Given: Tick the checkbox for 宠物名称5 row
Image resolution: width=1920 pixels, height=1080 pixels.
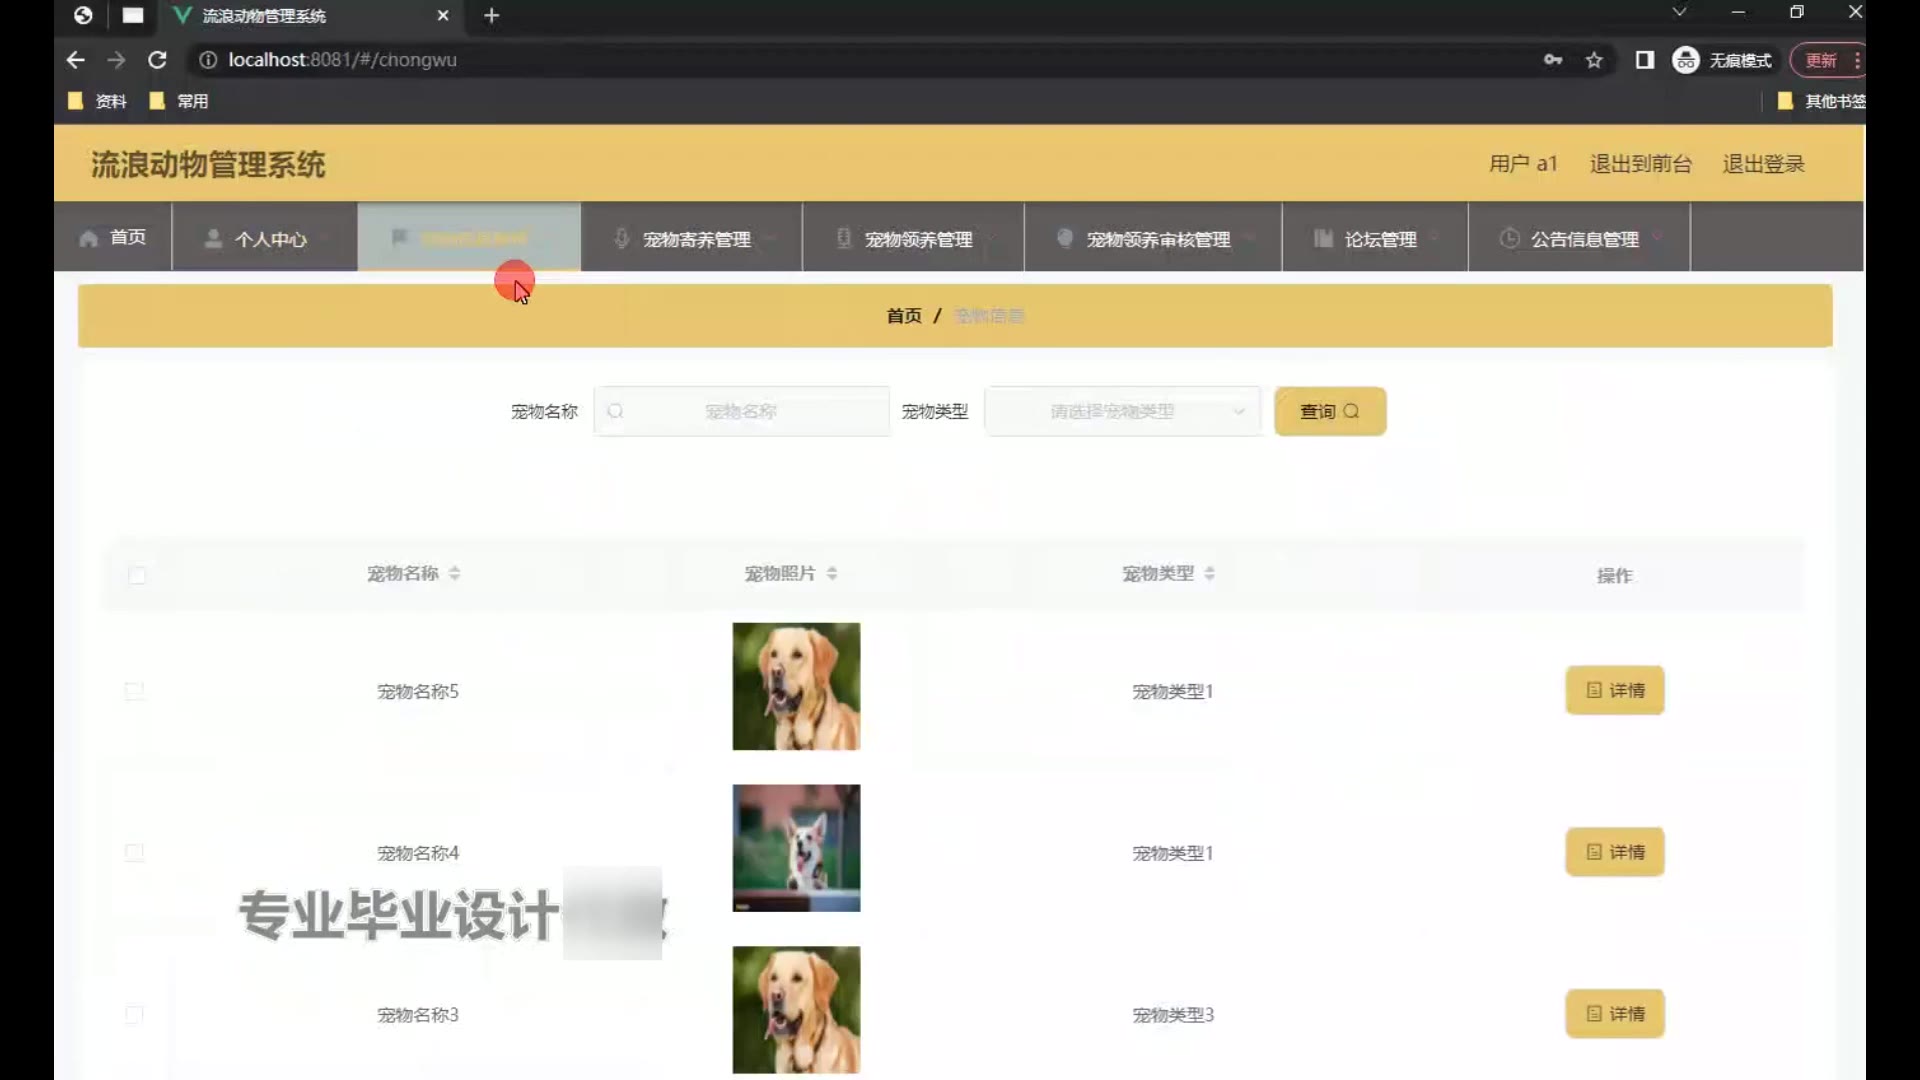Looking at the screenshot, I should [134, 691].
